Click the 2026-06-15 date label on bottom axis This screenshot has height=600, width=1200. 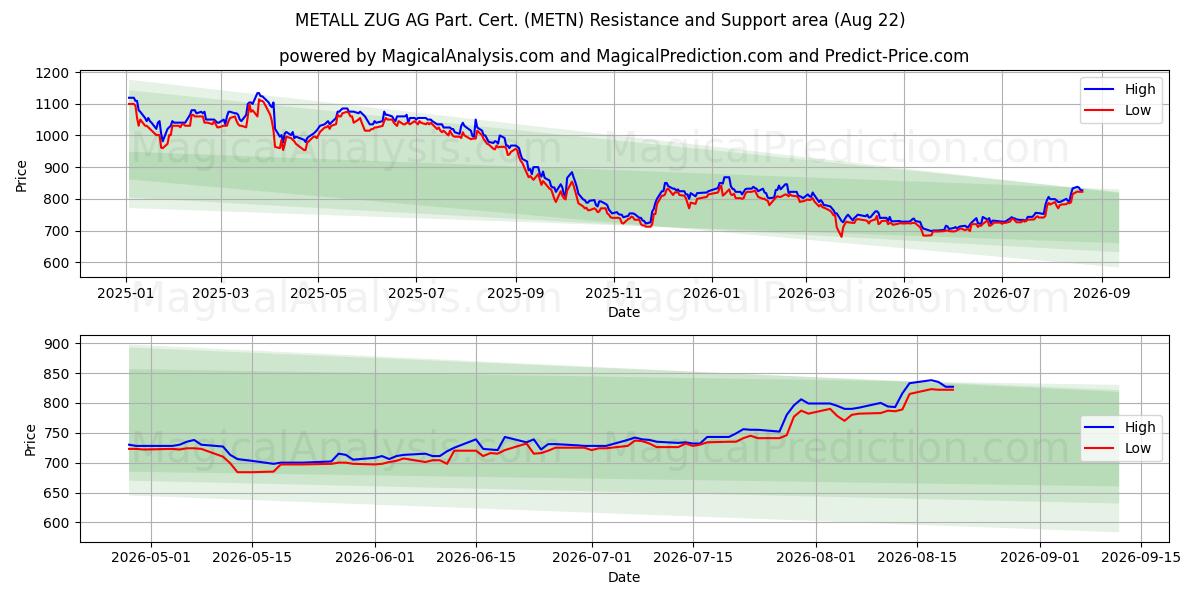point(475,560)
